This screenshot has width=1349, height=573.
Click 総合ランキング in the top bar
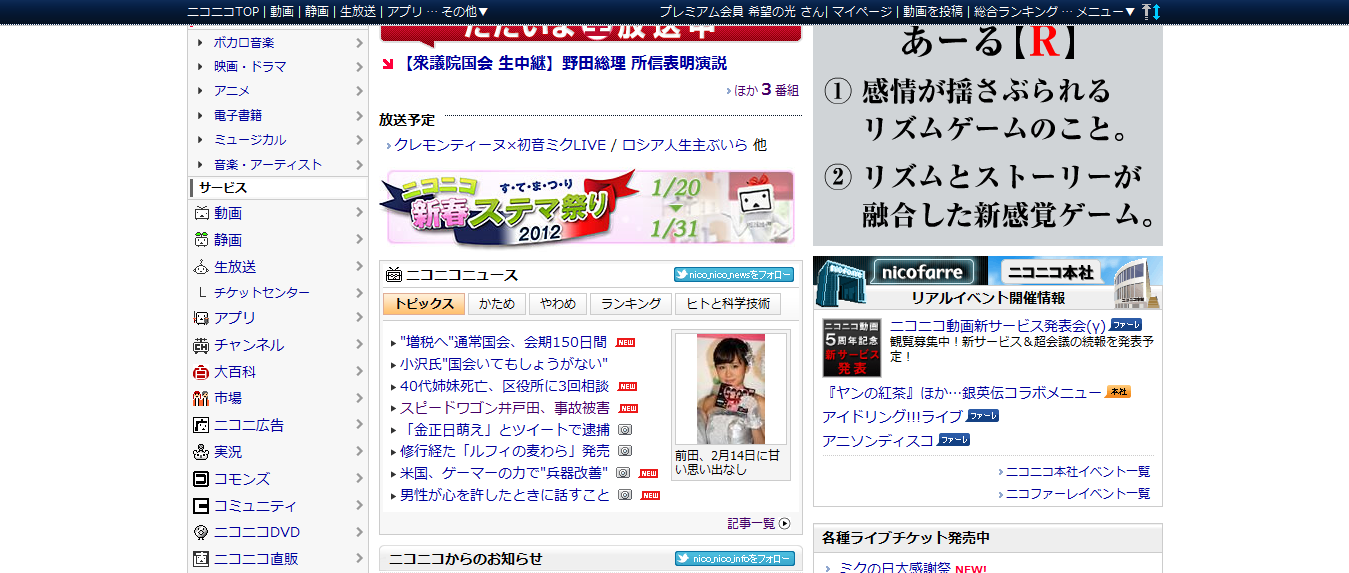click(1016, 11)
